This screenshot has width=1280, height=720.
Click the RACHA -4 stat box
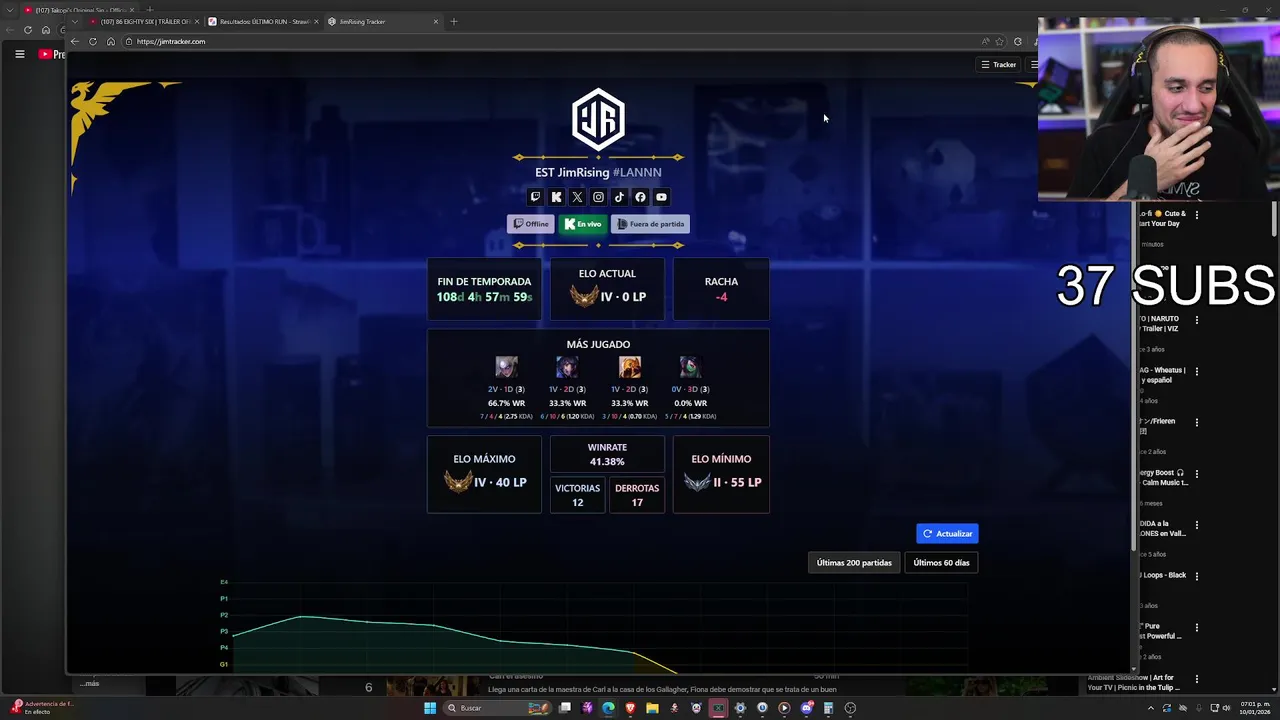(x=721, y=289)
